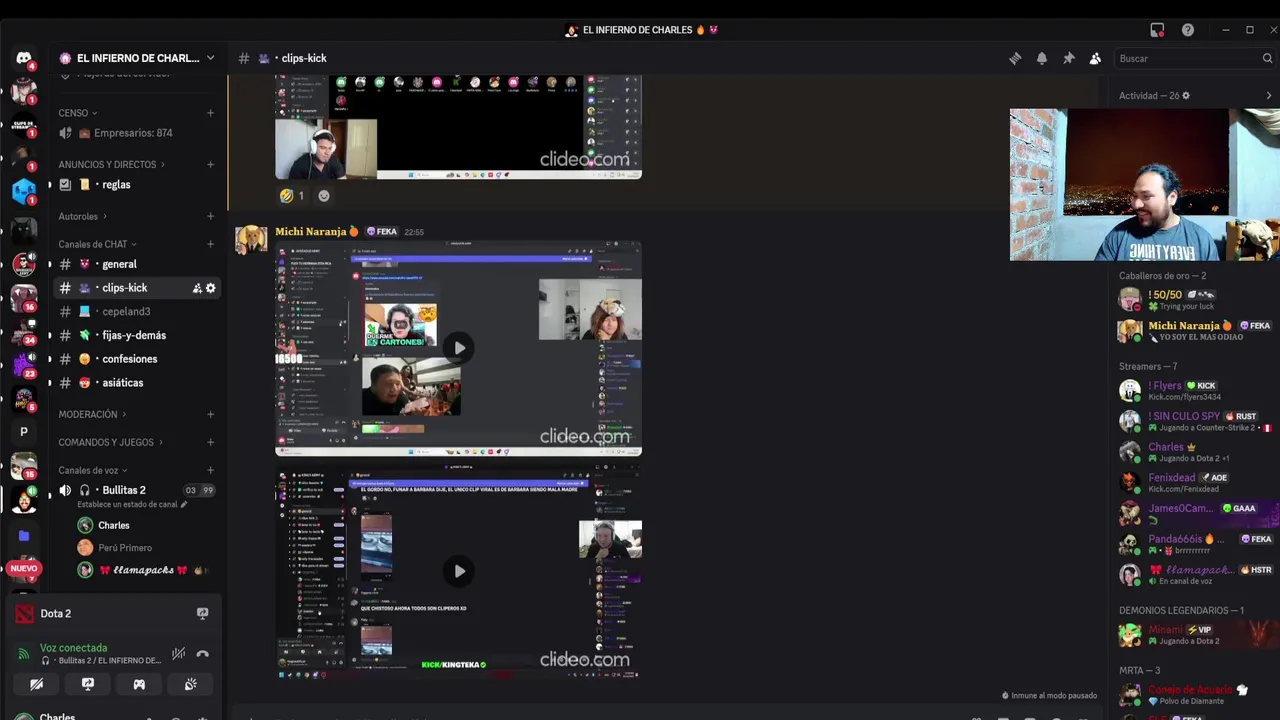Open the Actividad settings gear
Image resolution: width=1280 pixels, height=720 pixels.
coord(1186,96)
